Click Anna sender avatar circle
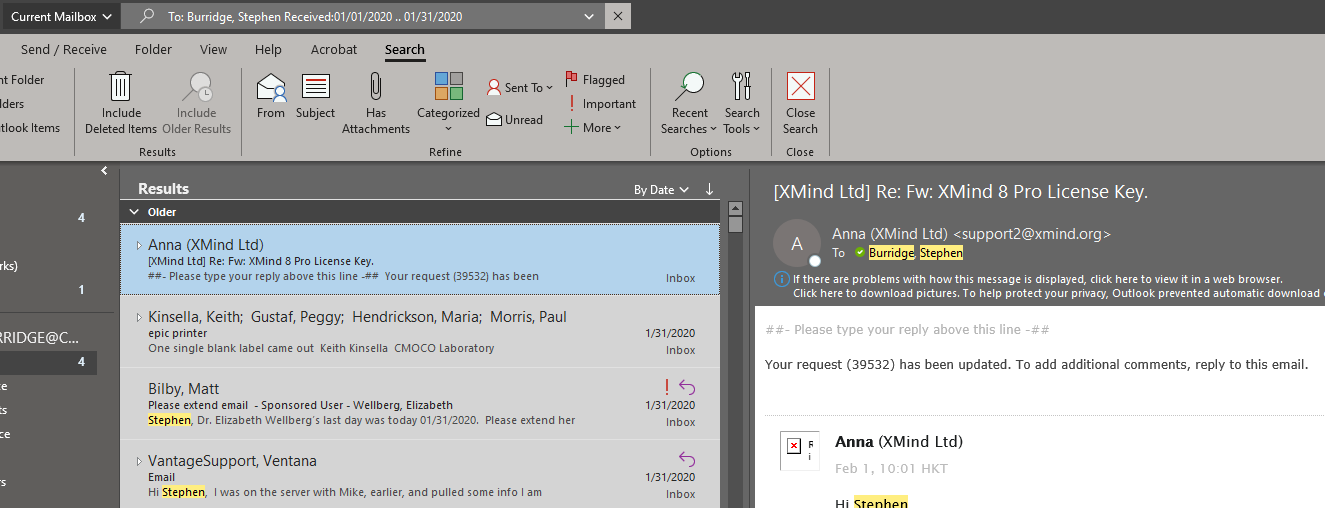This screenshot has width=1325, height=508. click(x=797, y=243)
